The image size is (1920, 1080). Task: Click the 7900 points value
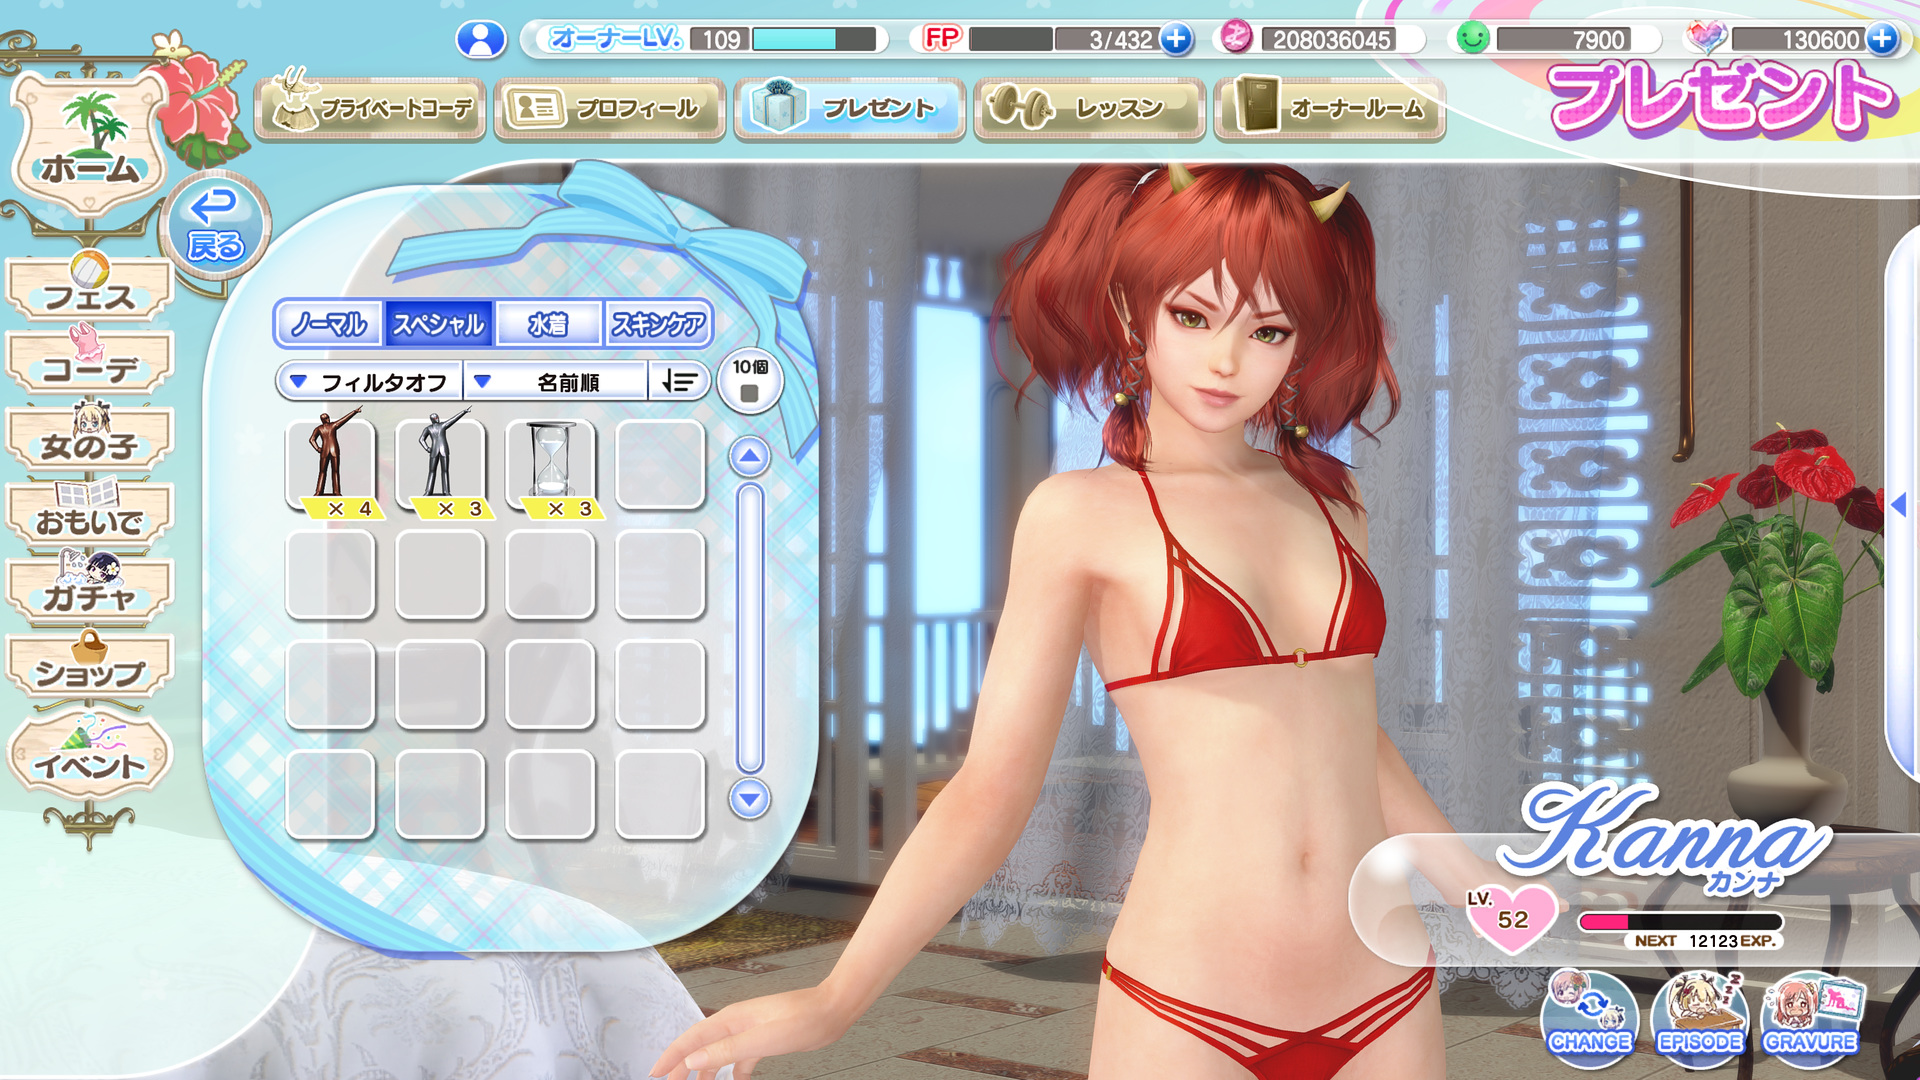[x=1598, y=40]
